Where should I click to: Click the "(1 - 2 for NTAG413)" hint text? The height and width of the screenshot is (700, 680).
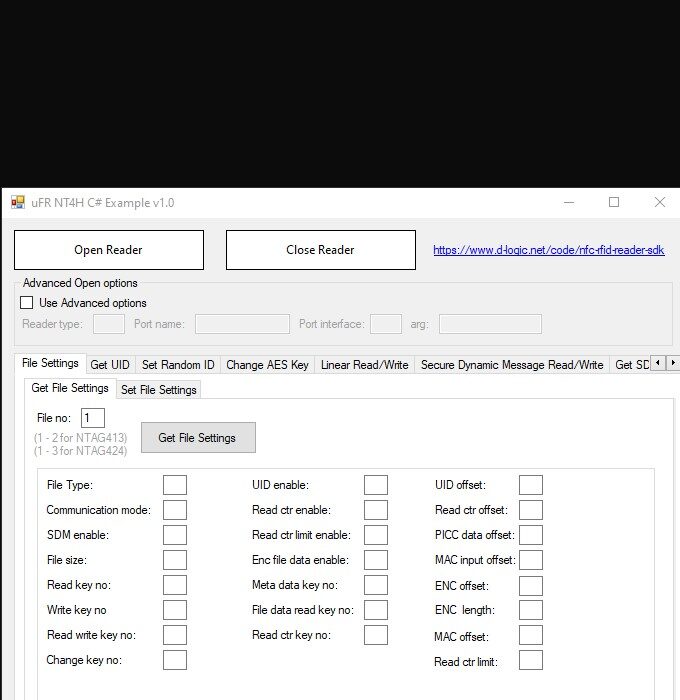[x=80, y=438]
